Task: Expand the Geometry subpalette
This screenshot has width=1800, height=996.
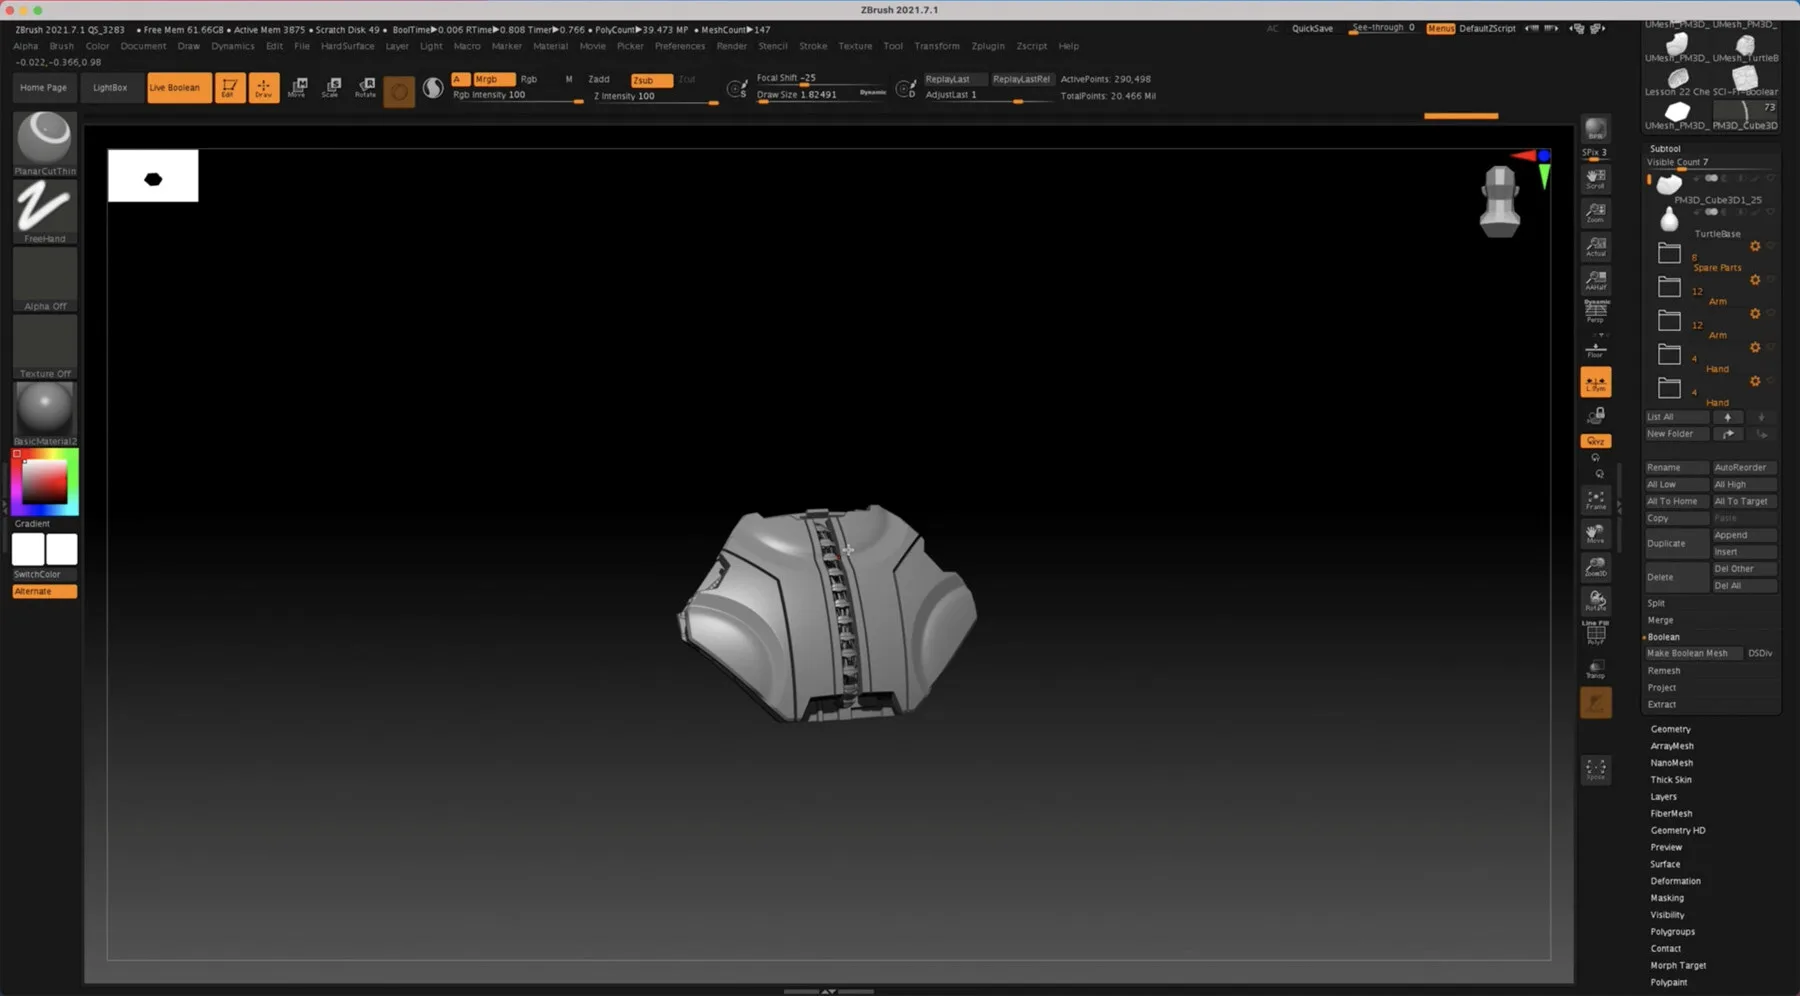Action: click(x=1670, y=729)
